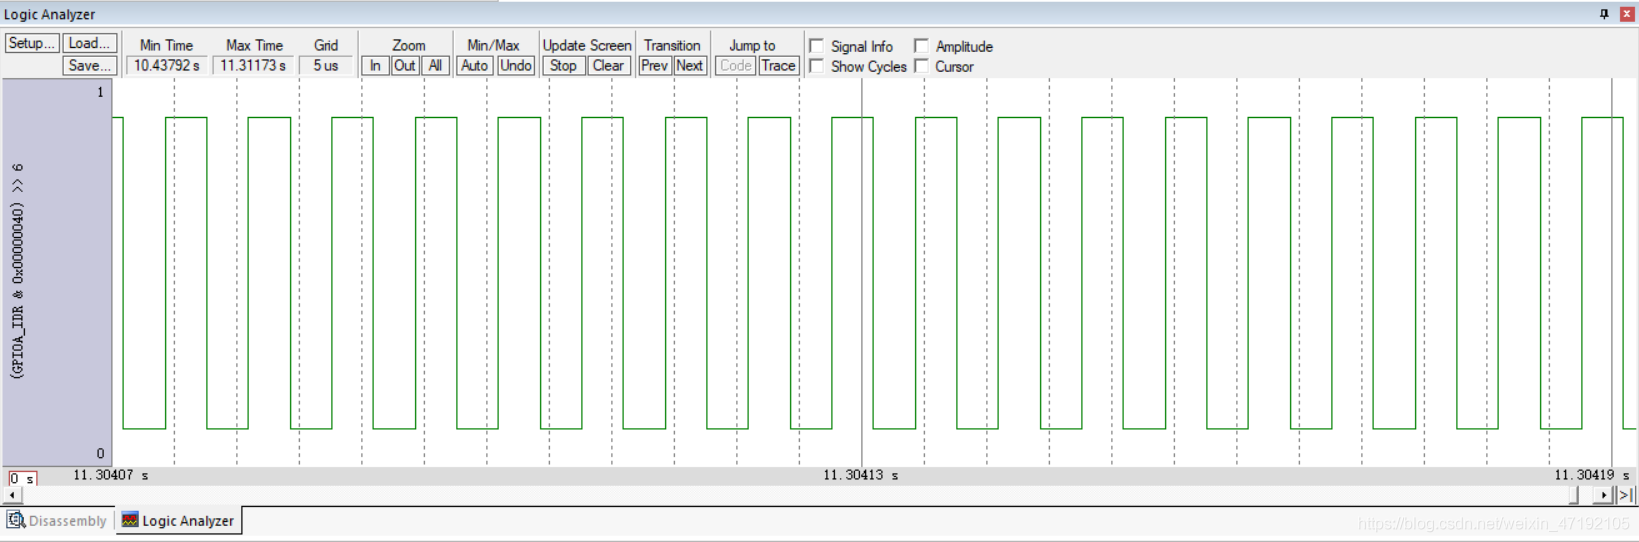
Task: Enable the Show Cycles checkbox
Action: point(817,66)
